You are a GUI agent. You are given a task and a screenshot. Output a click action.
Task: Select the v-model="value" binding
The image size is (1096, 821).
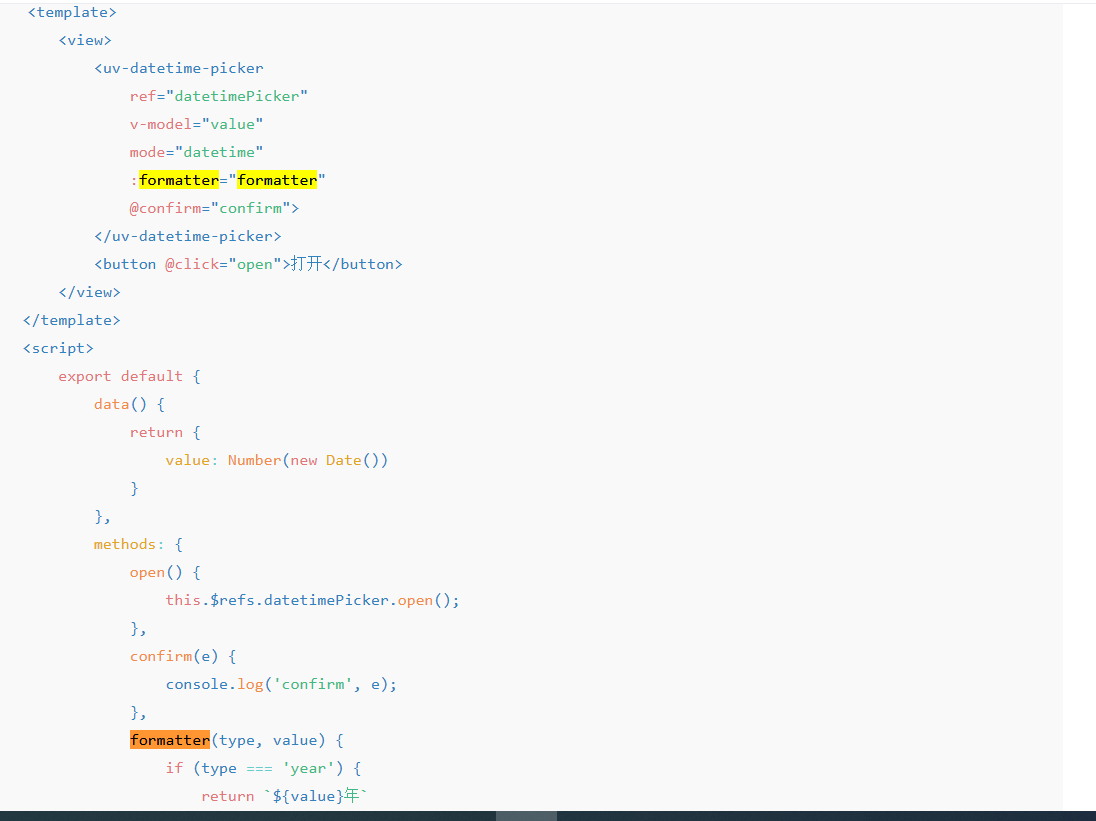click(x=195, y=124)
